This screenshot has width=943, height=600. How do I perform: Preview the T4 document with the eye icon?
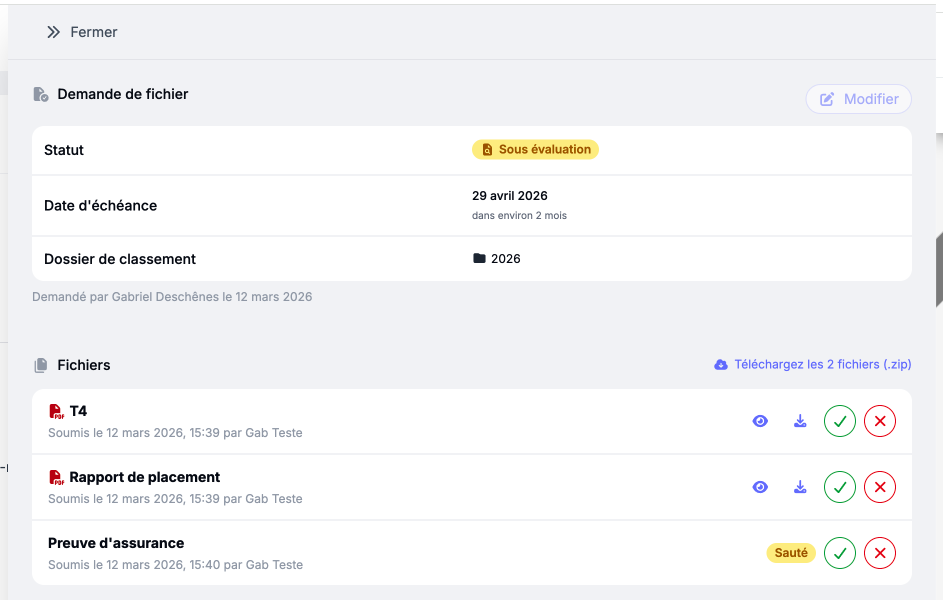(x=760, y=421)
